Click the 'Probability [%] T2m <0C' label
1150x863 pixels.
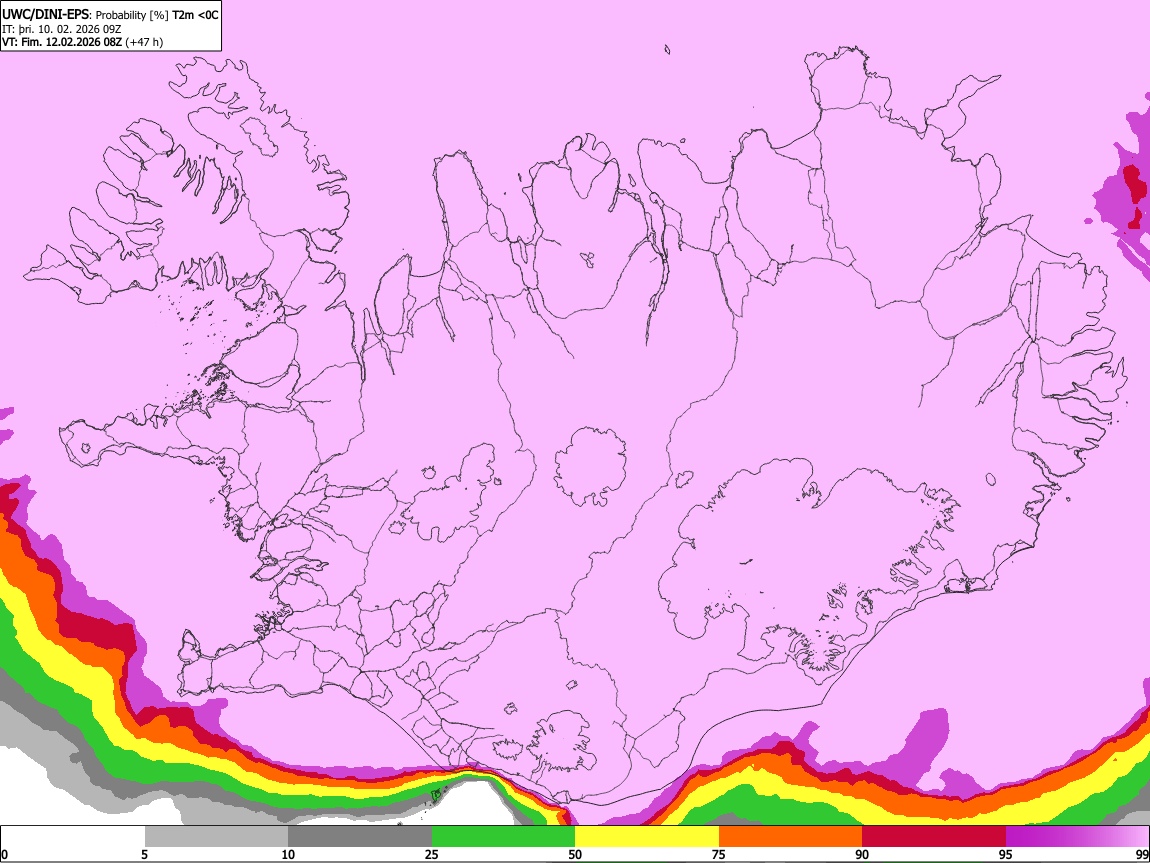point(157,15)
